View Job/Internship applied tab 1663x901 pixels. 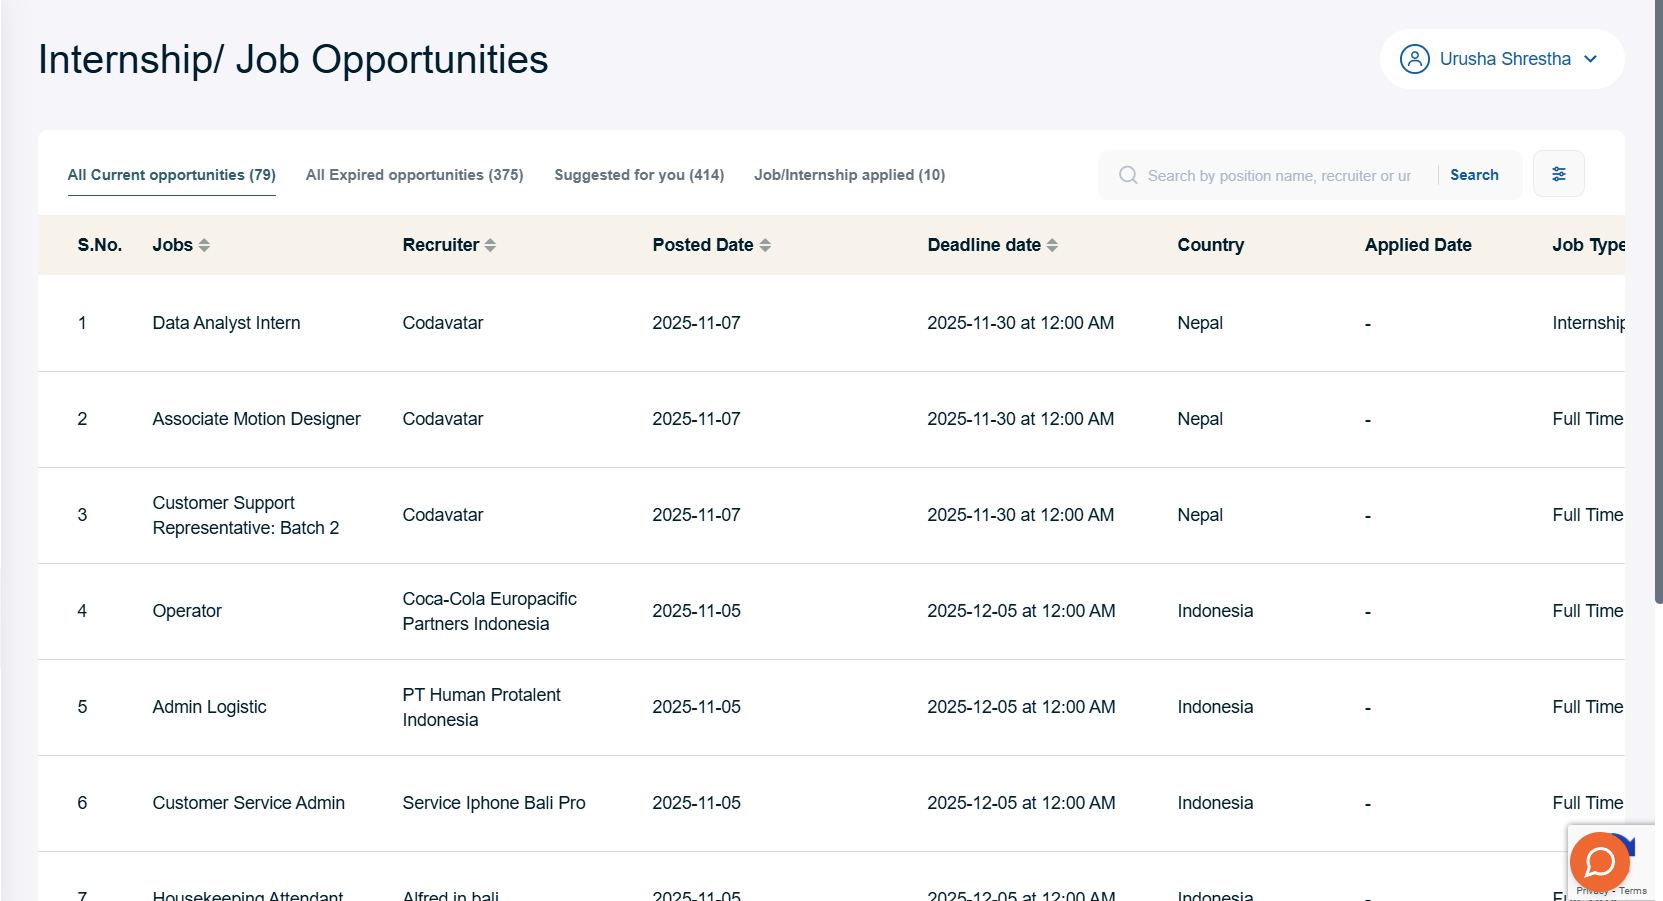click(x=849, y=175)
